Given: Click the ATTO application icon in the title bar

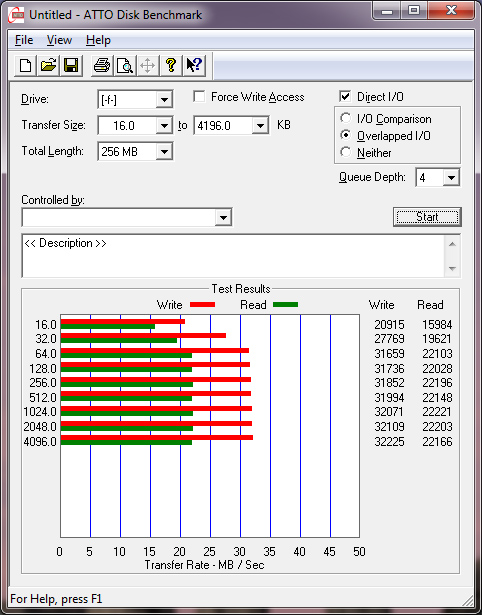Looking at the screenshot, I should coord(17,15).
